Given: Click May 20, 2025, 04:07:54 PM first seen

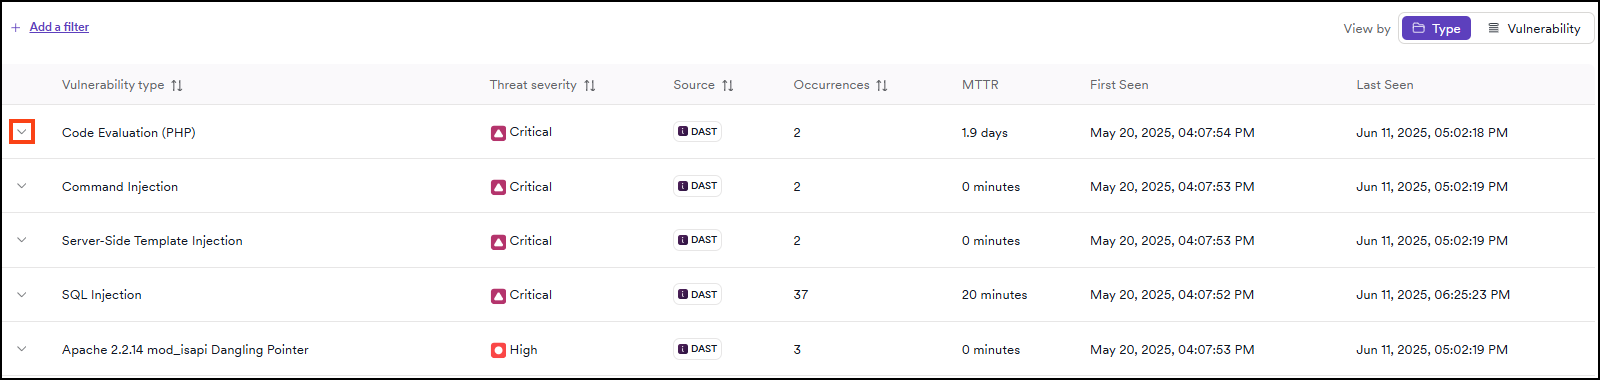Looking at the screenshot, I should (1172, 133).
